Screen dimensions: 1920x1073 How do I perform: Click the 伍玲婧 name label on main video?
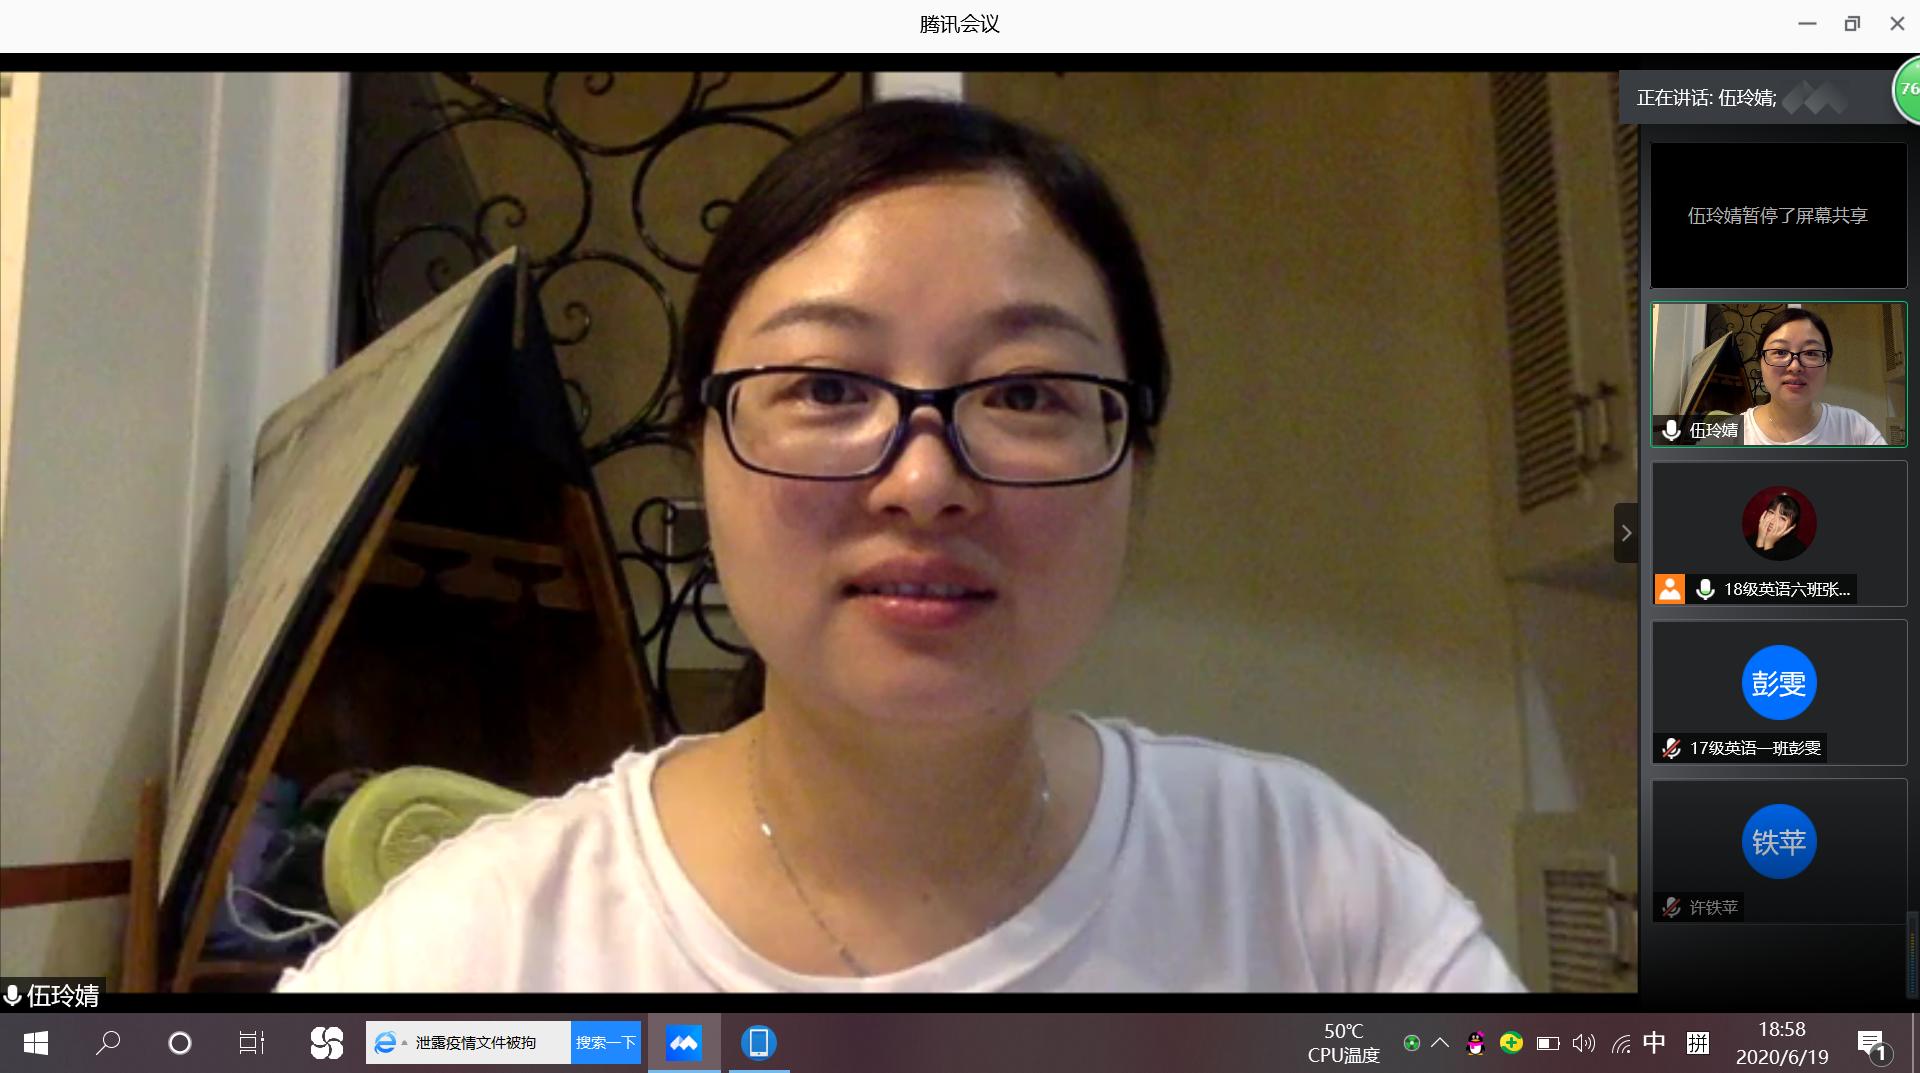click(63, 996)
